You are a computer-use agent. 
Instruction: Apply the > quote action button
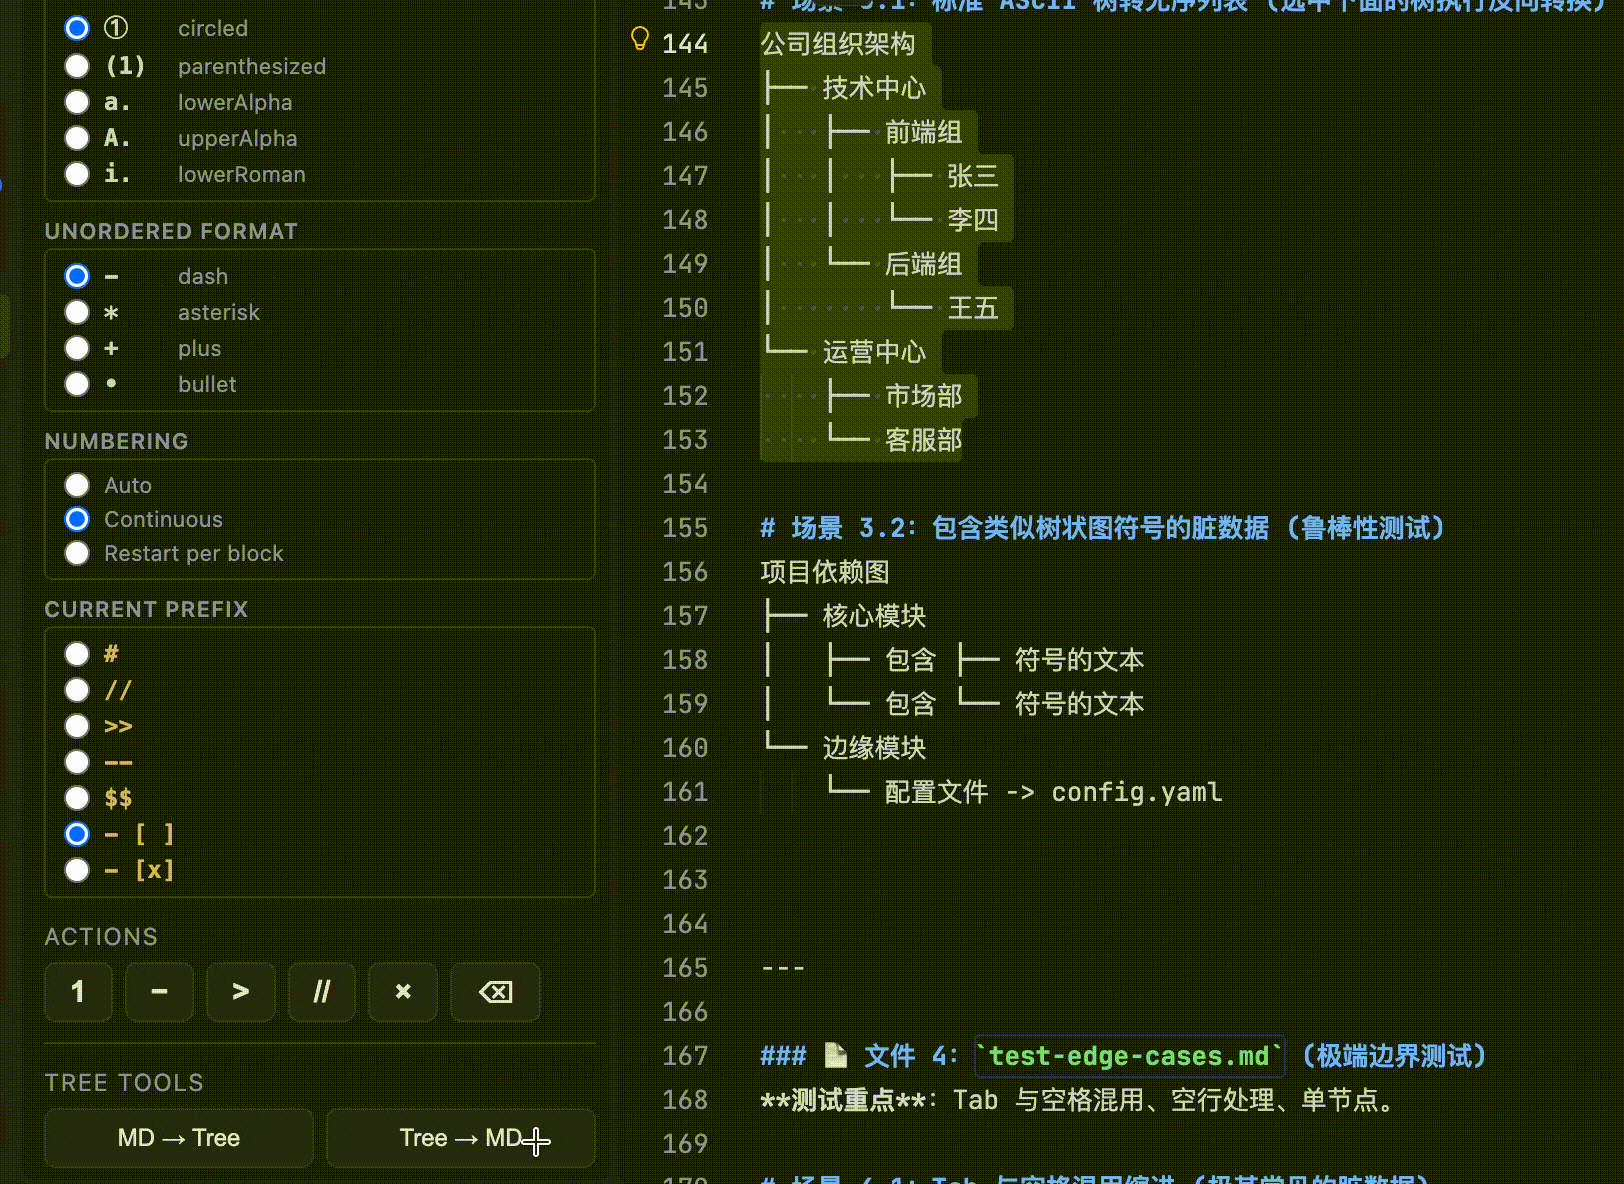tap(240, 992)
